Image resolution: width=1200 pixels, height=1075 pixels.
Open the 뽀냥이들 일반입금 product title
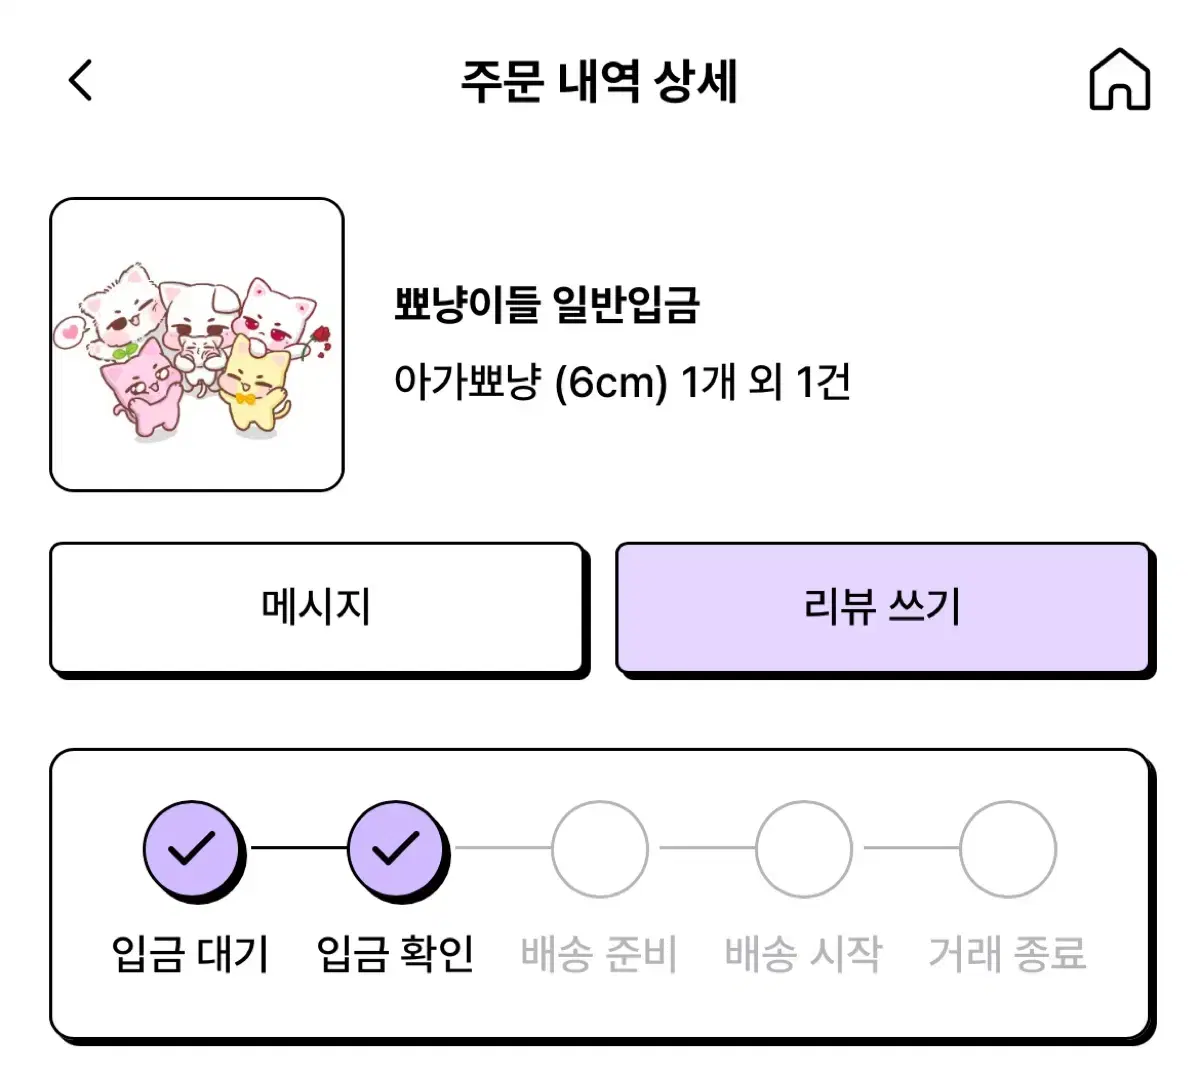pos(546,305)
